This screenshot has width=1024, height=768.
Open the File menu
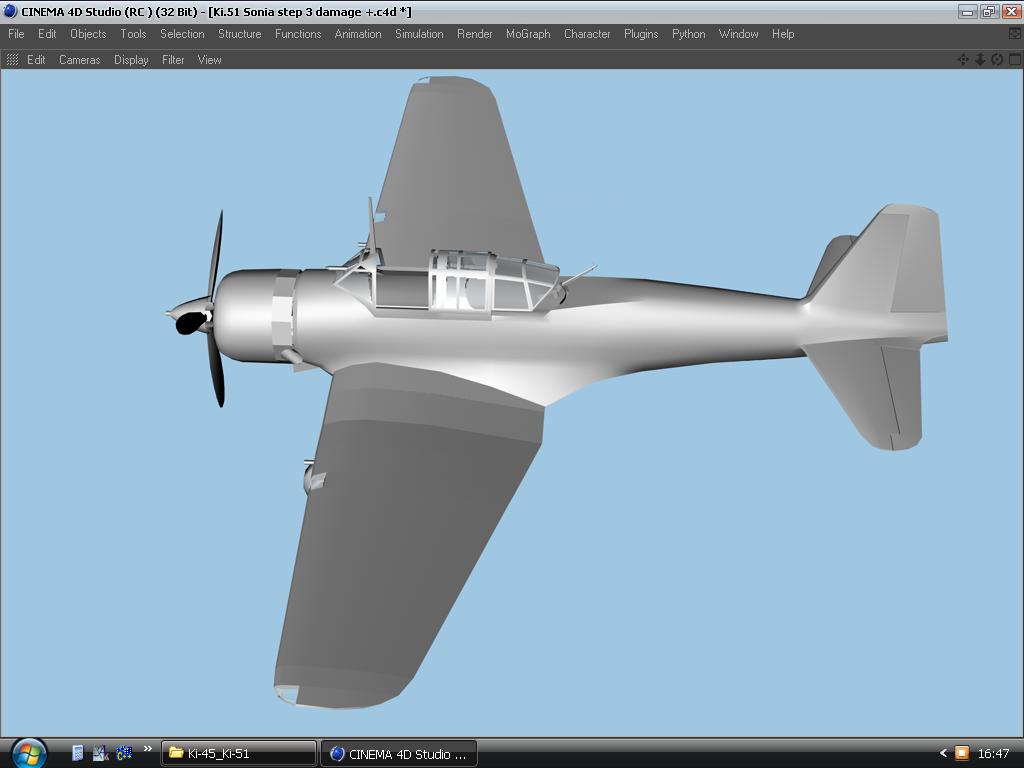[x=16, y=34]
